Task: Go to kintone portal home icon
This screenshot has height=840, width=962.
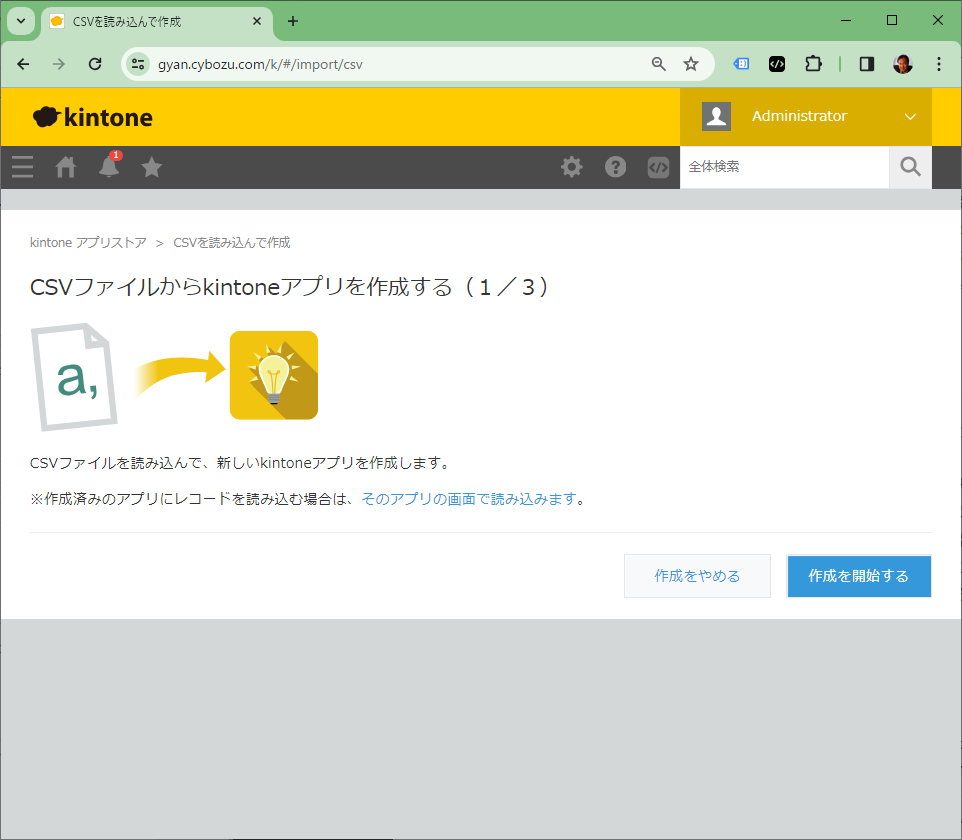Action: (66, 167)
